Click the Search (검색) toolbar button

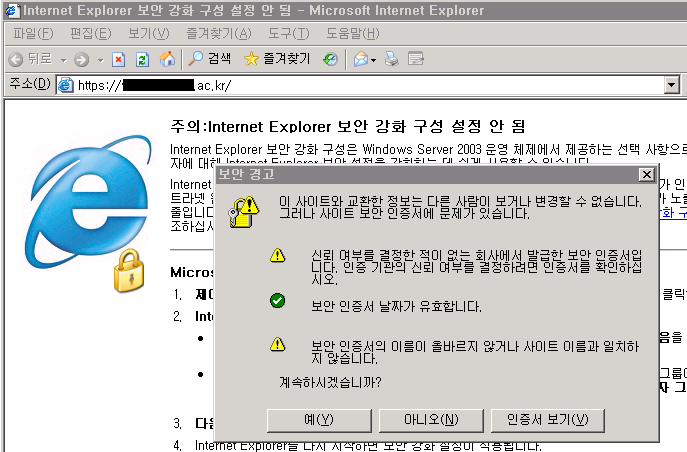coord(209,58)
